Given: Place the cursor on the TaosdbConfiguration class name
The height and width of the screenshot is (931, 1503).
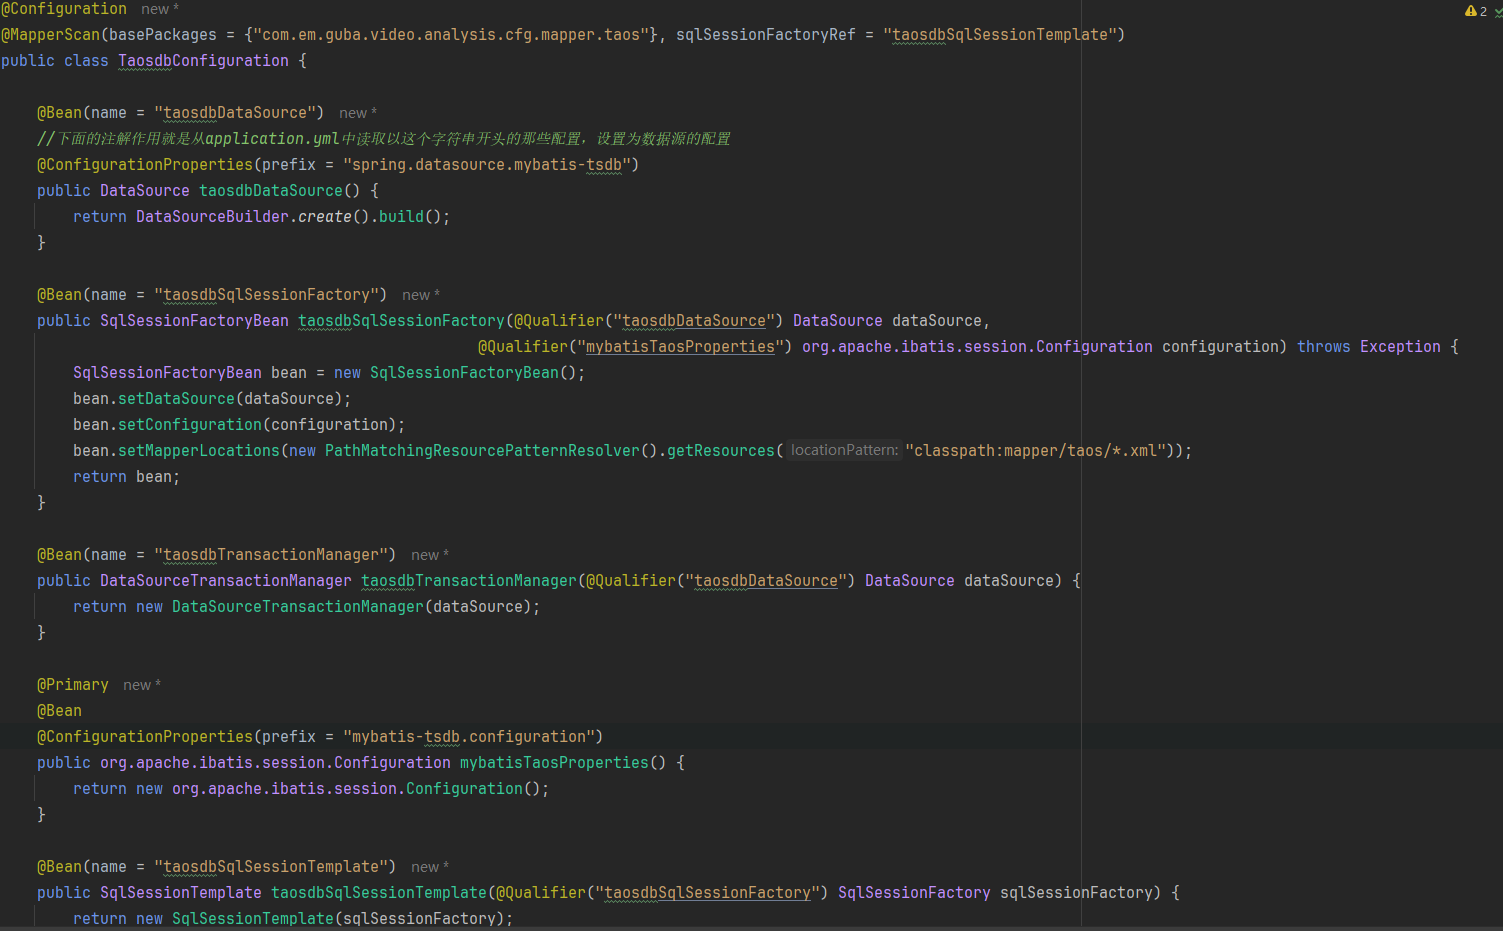Looking at the screenshot, I should tap(203, 61).
